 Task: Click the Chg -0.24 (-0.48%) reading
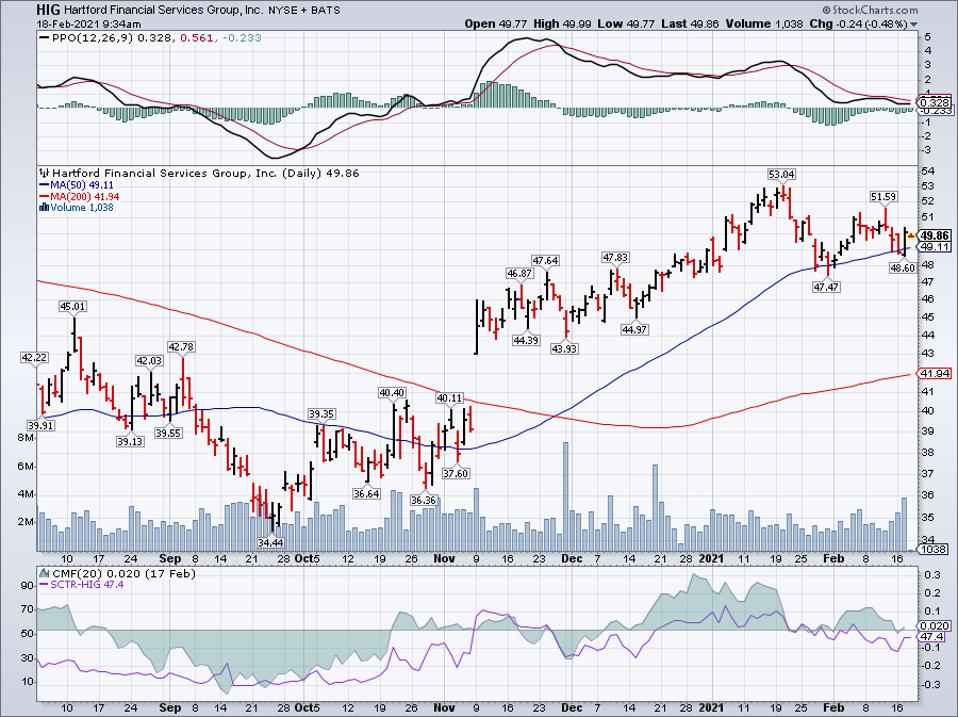[858, 24]
